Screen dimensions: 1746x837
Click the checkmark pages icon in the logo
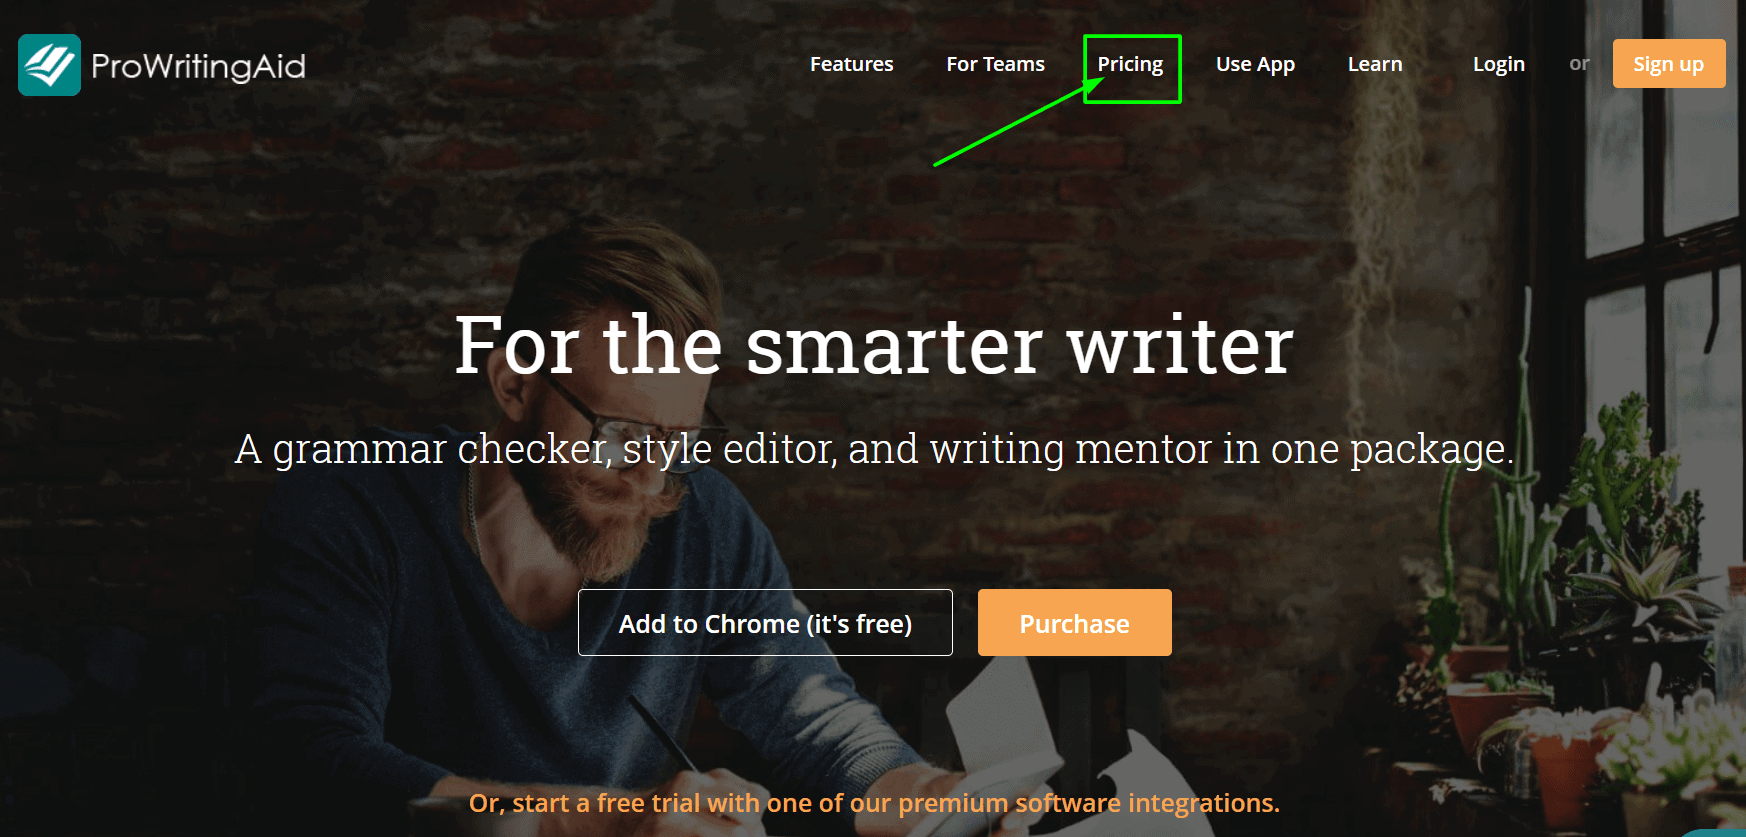(x=49, y=64)
